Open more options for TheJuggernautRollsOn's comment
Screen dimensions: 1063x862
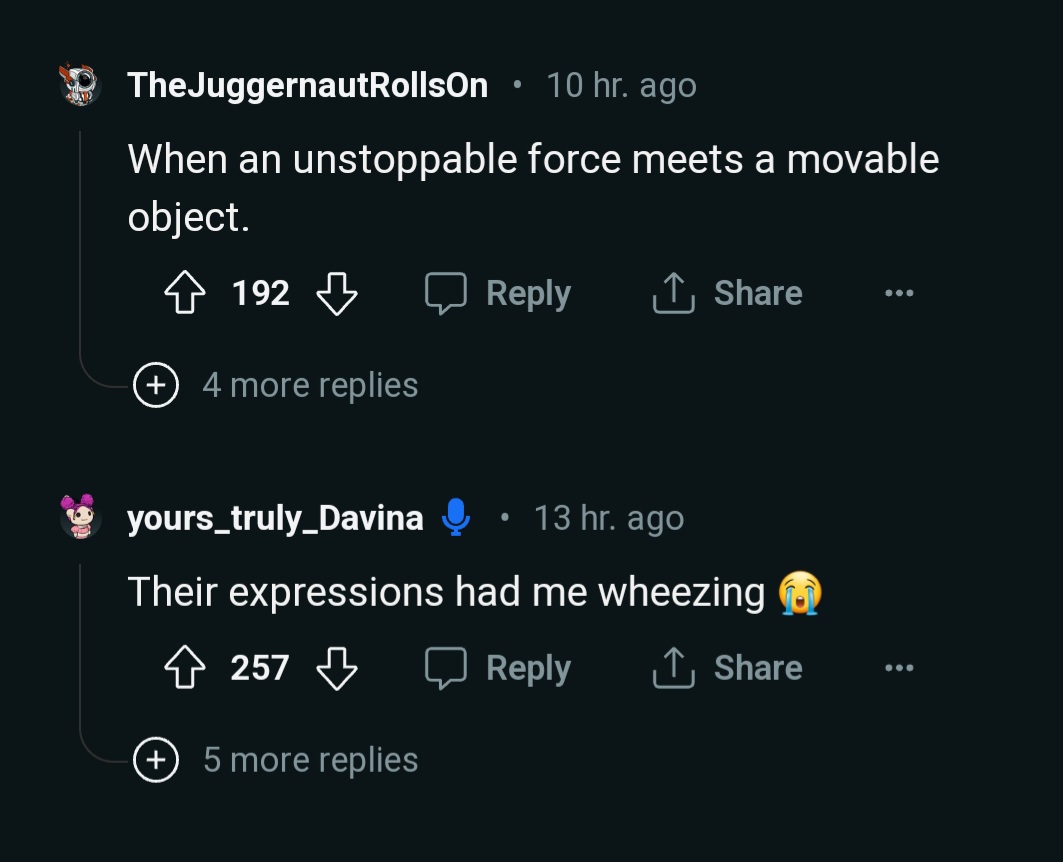(898, 293)
